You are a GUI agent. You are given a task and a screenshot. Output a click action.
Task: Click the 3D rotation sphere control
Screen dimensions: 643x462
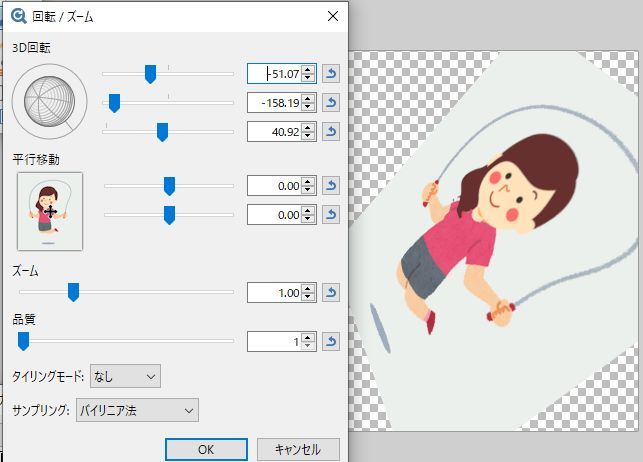click(50, 101)
